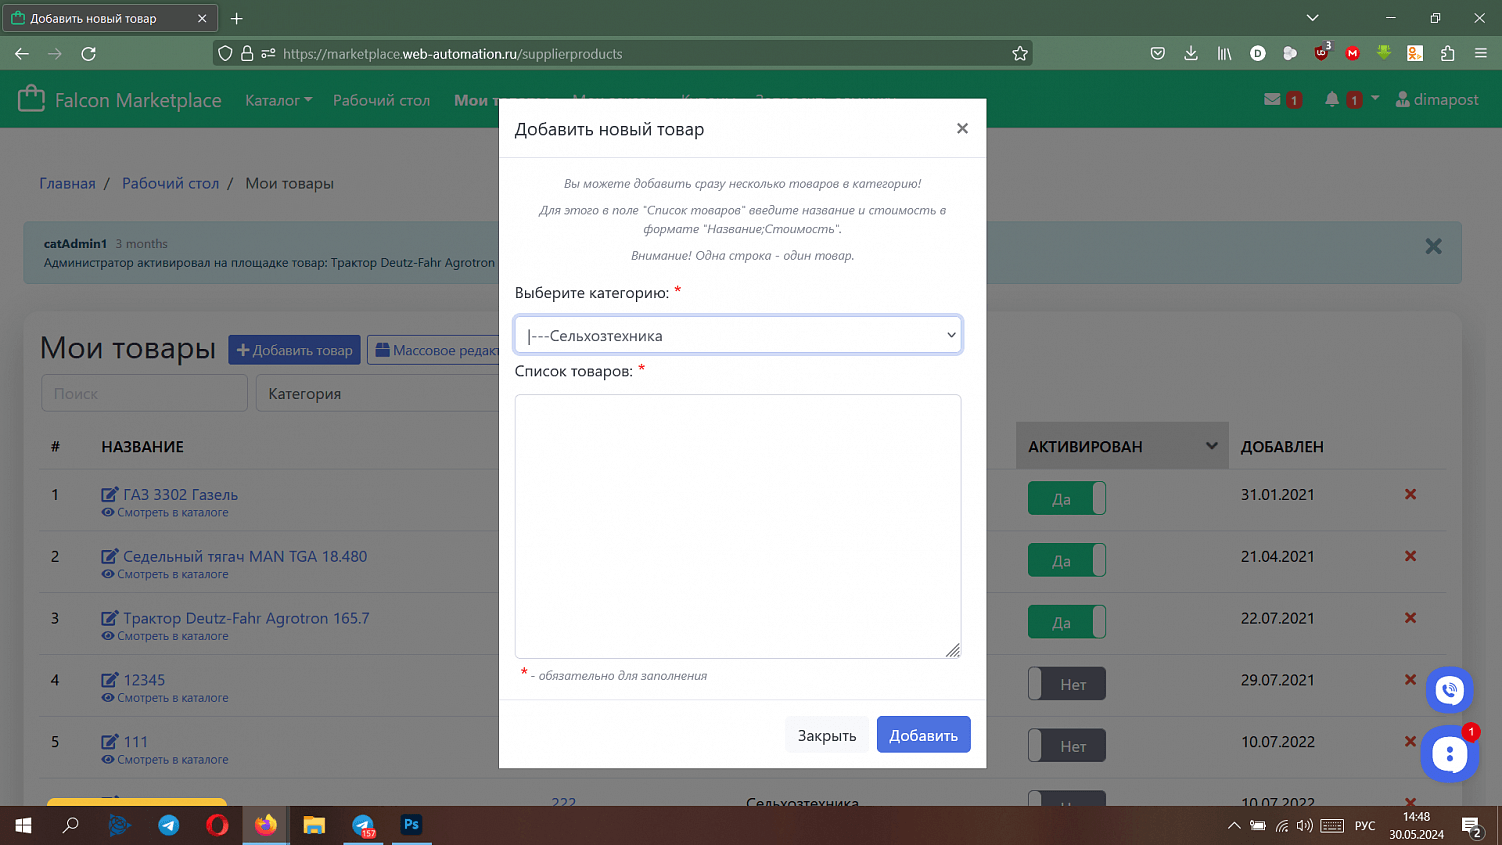Toggle activation for Трактор Deutz-Fahr Agrotron 165.7
1502x845 pixels.
(x=1066, y=623)
